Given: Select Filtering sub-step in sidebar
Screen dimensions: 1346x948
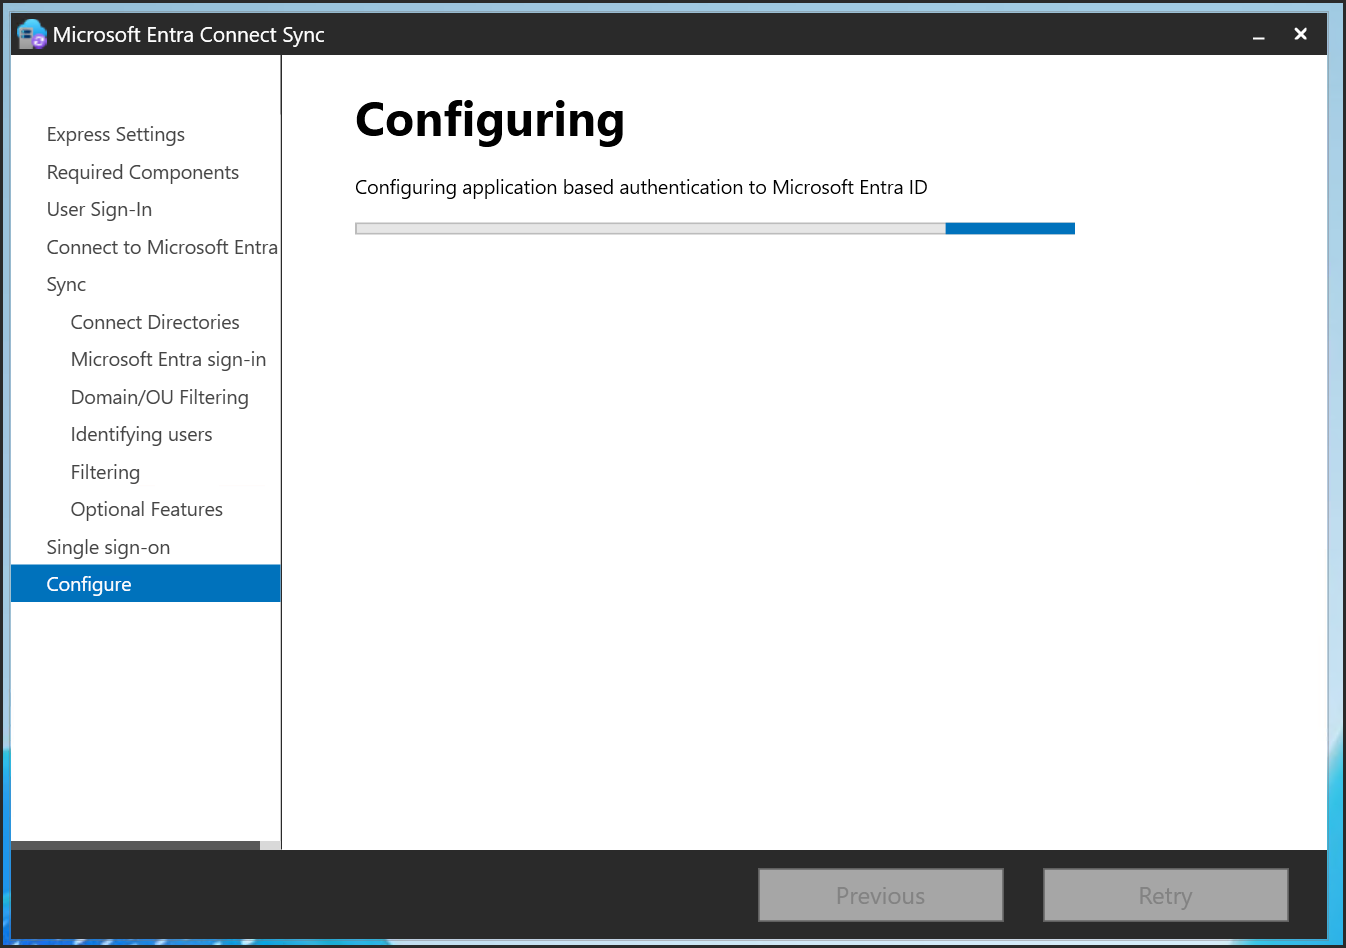Looking at the screenshot, I should (x=105, y=472).
